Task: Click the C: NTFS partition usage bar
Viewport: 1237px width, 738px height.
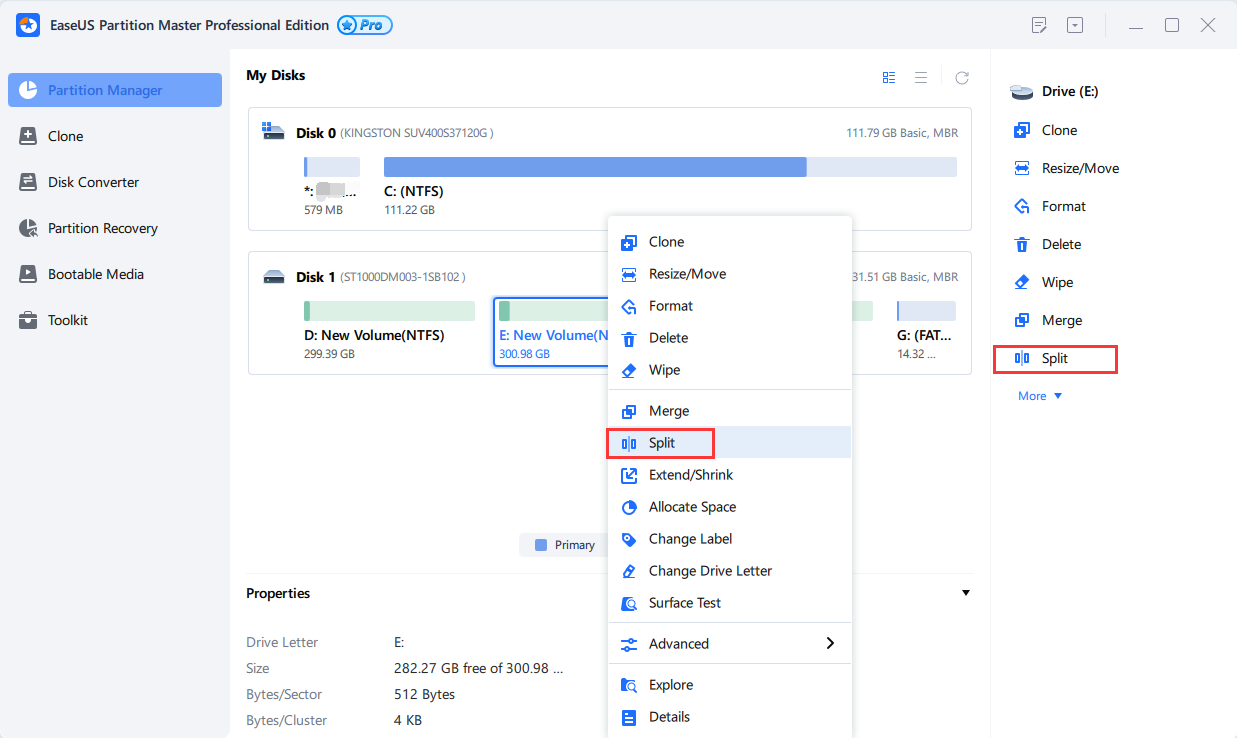Action: tap(669, 167)
